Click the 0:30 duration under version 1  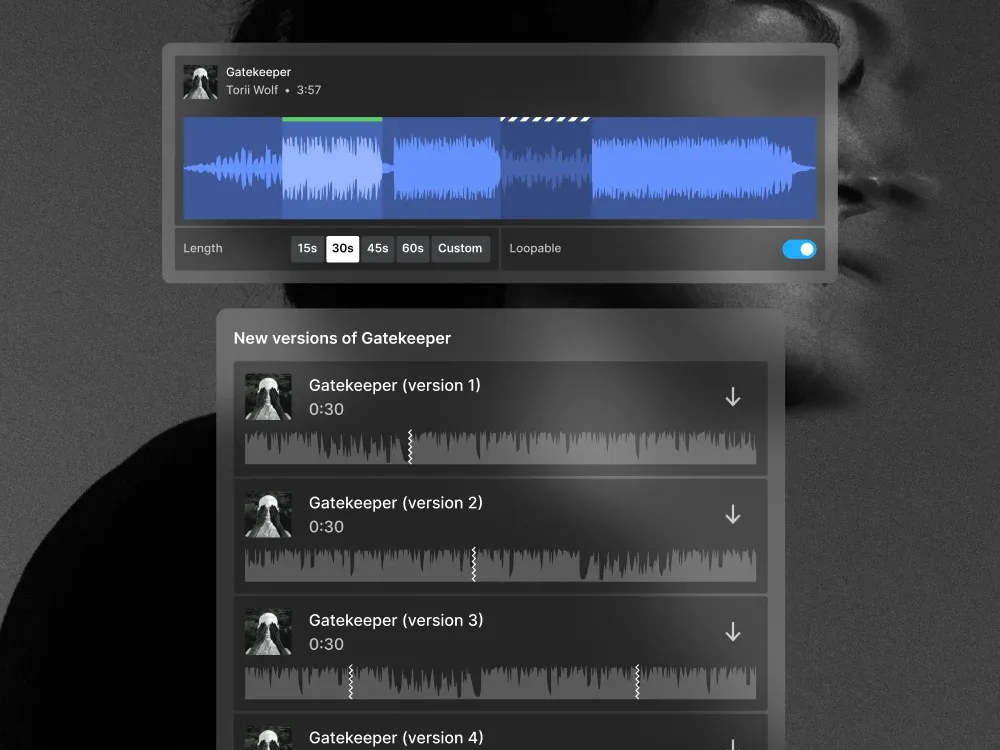tap(327, 409)
